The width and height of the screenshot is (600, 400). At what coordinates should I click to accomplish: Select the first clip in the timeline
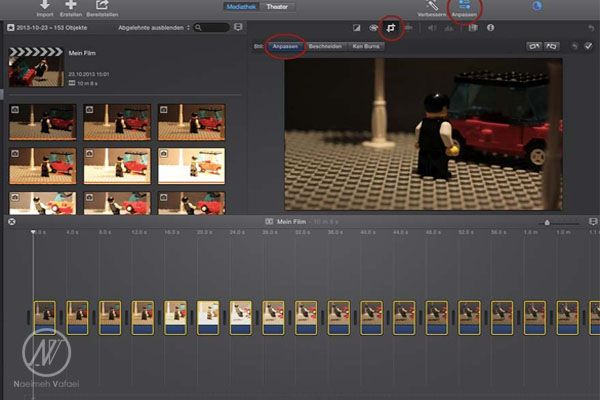[x=44, y=318]
